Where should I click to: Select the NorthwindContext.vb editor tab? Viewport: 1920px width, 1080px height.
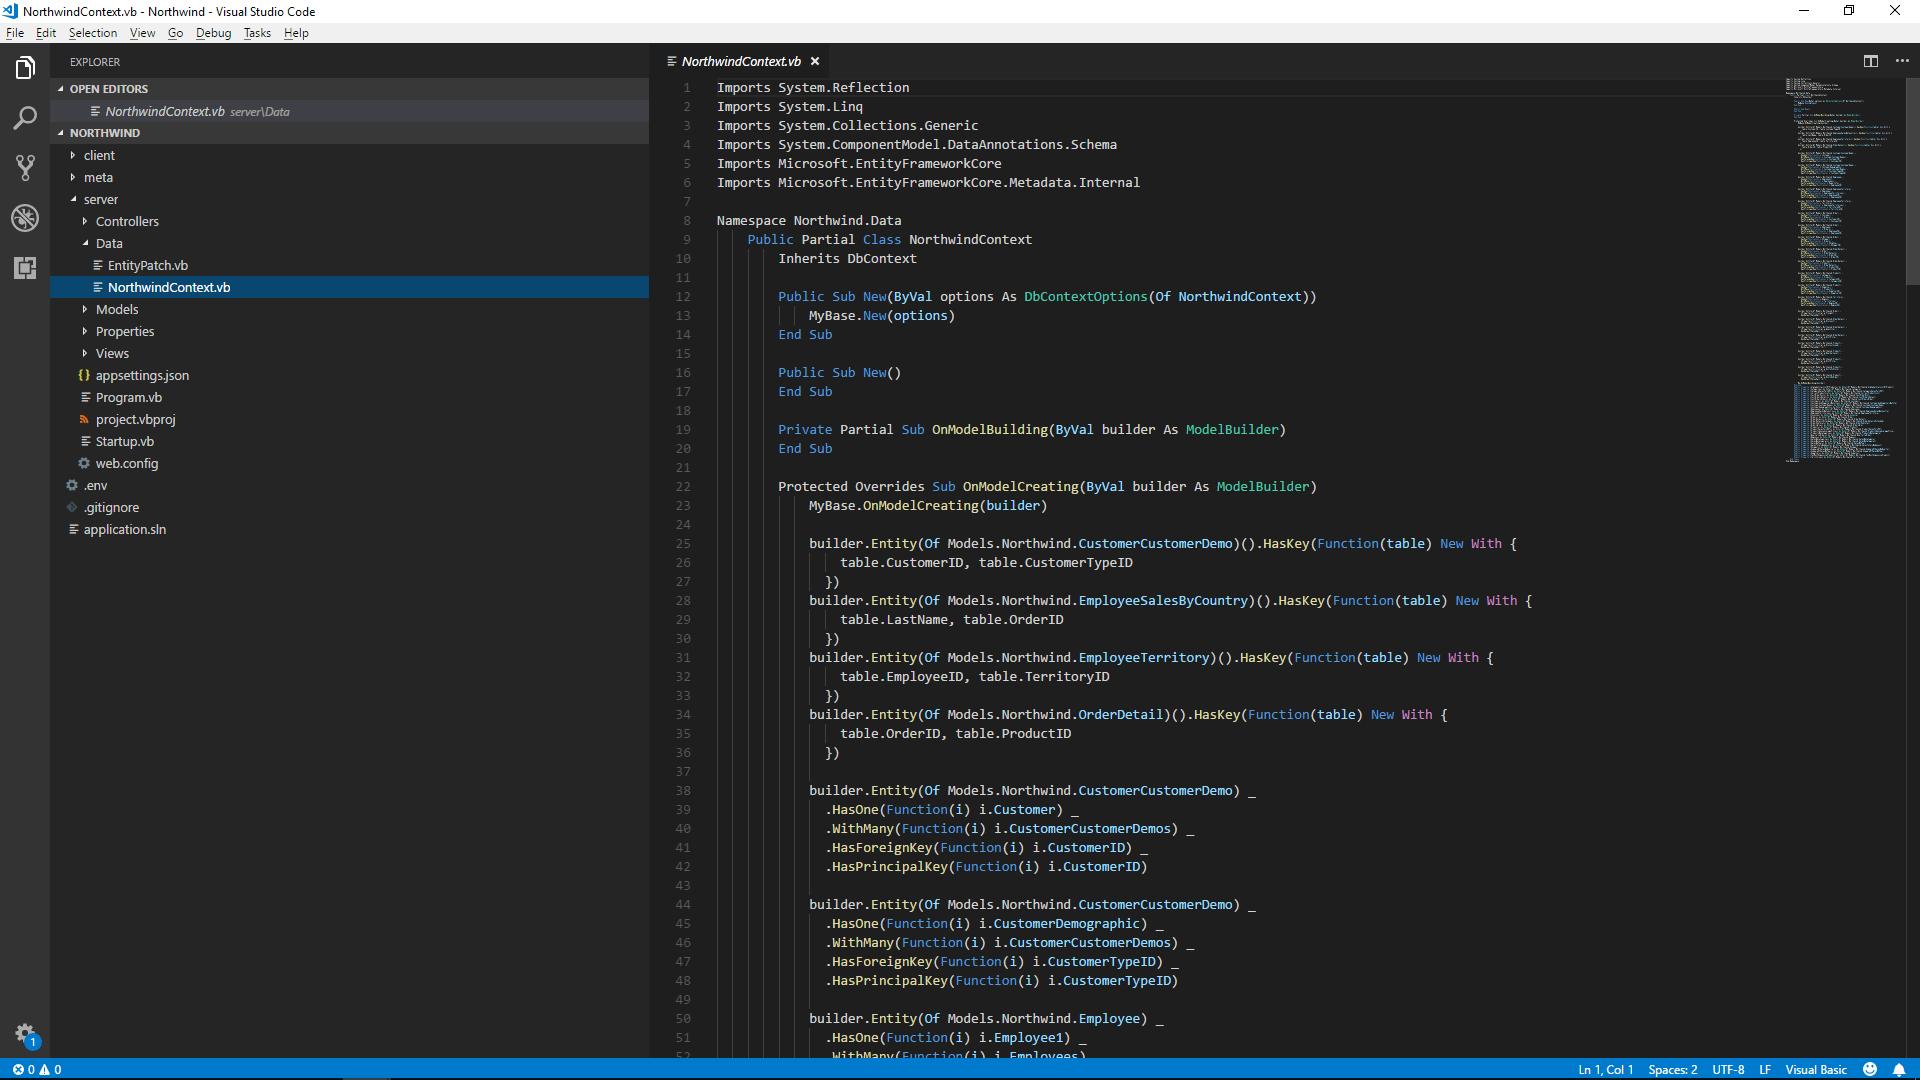tap(741, 61)
